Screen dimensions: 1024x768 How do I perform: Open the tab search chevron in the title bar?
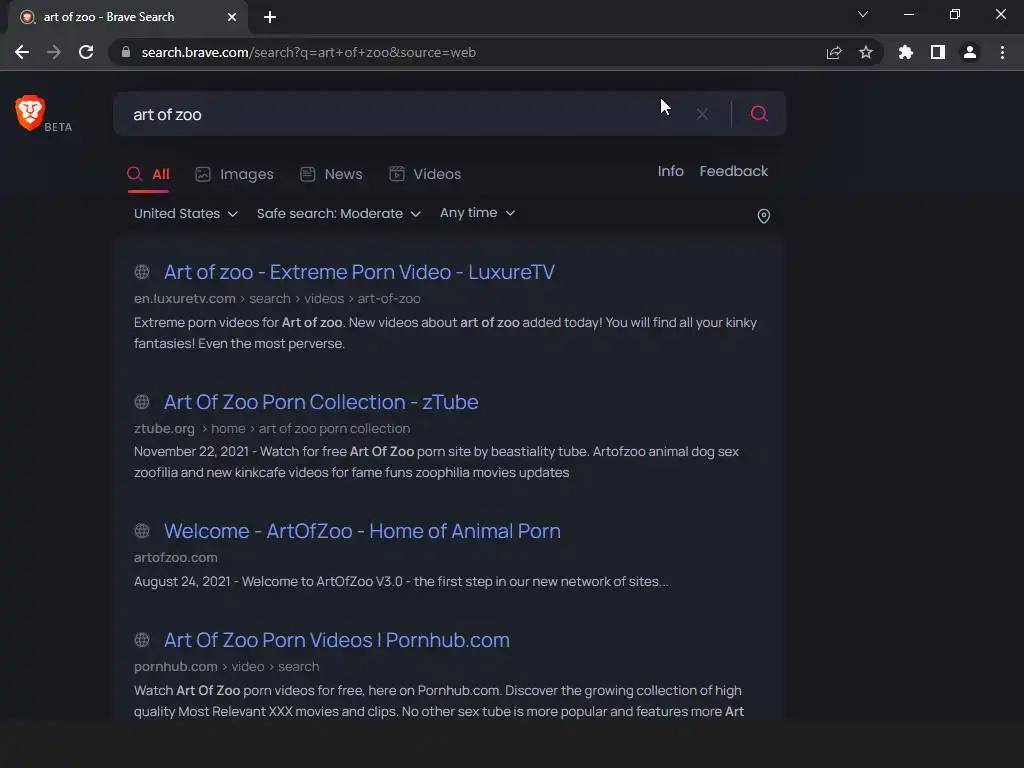point(863,14)
